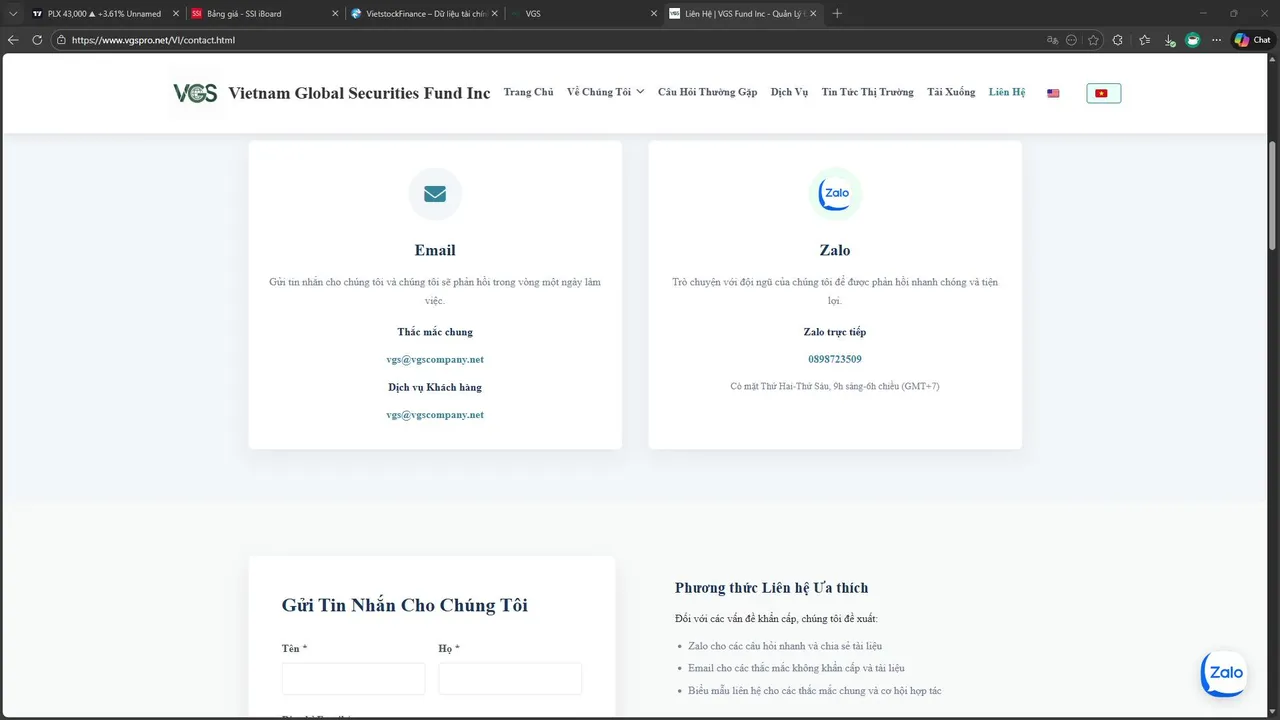Image resolution: width=1280 pixels, height=720 pixels.
Task: Click into the Họ input field
Action: point(510,678)
